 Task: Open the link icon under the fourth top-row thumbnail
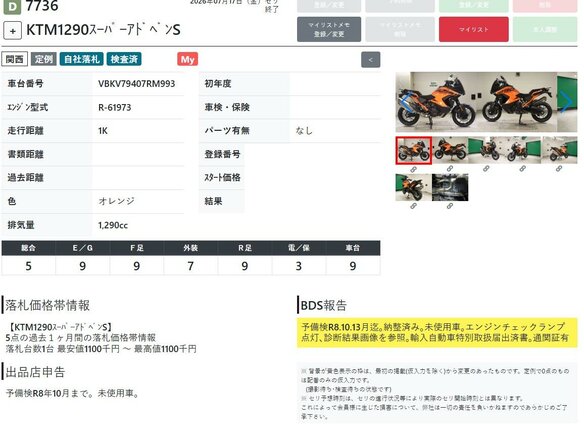pos(523,169)
